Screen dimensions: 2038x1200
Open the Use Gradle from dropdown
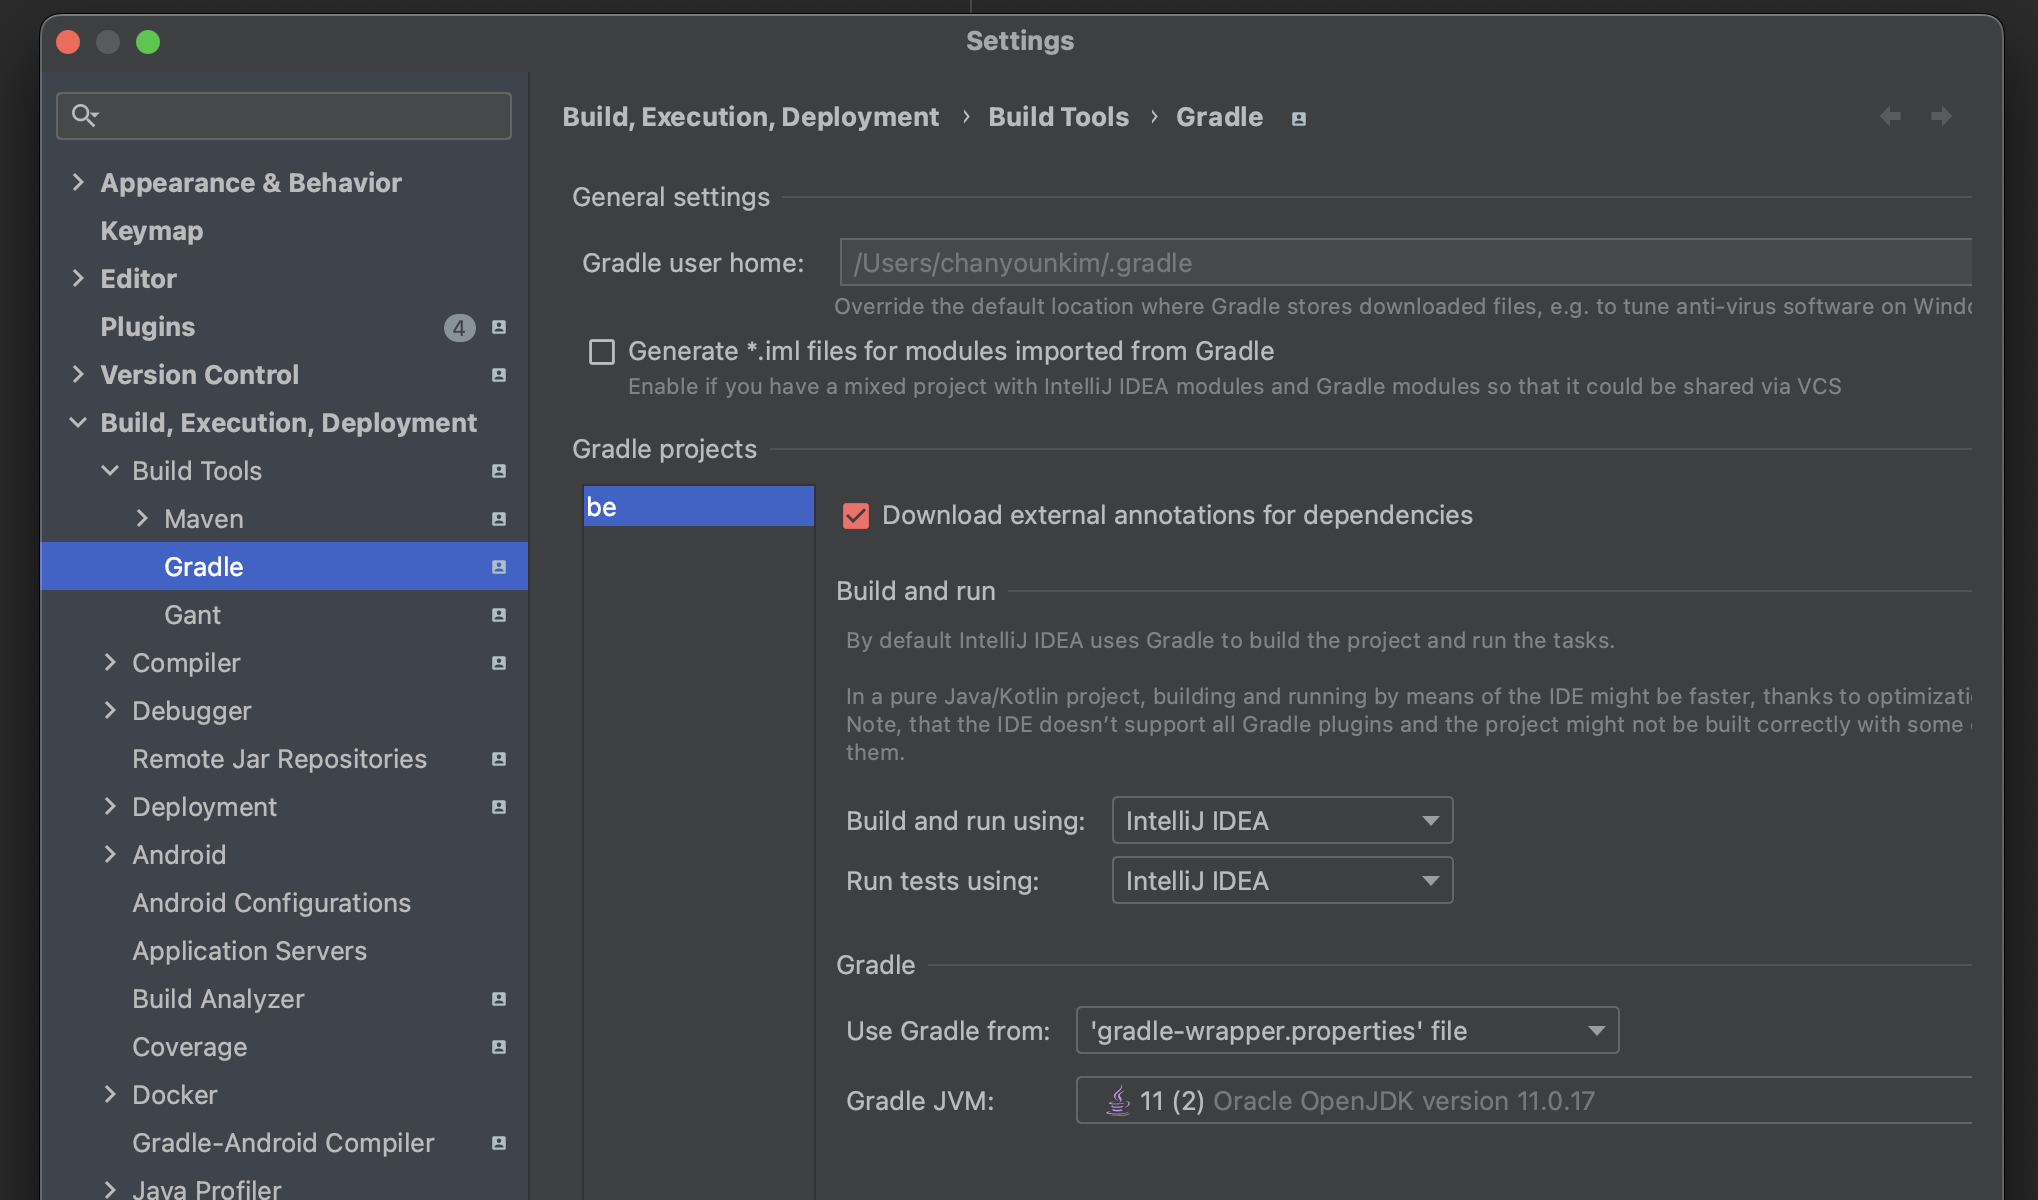click(1347, 1031)
